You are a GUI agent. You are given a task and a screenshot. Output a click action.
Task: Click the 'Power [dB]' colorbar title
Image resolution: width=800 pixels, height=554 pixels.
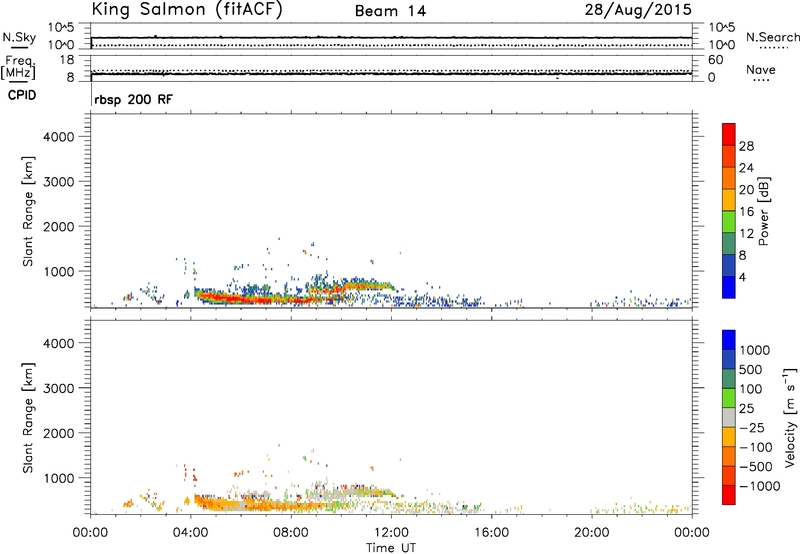(763, 211)
